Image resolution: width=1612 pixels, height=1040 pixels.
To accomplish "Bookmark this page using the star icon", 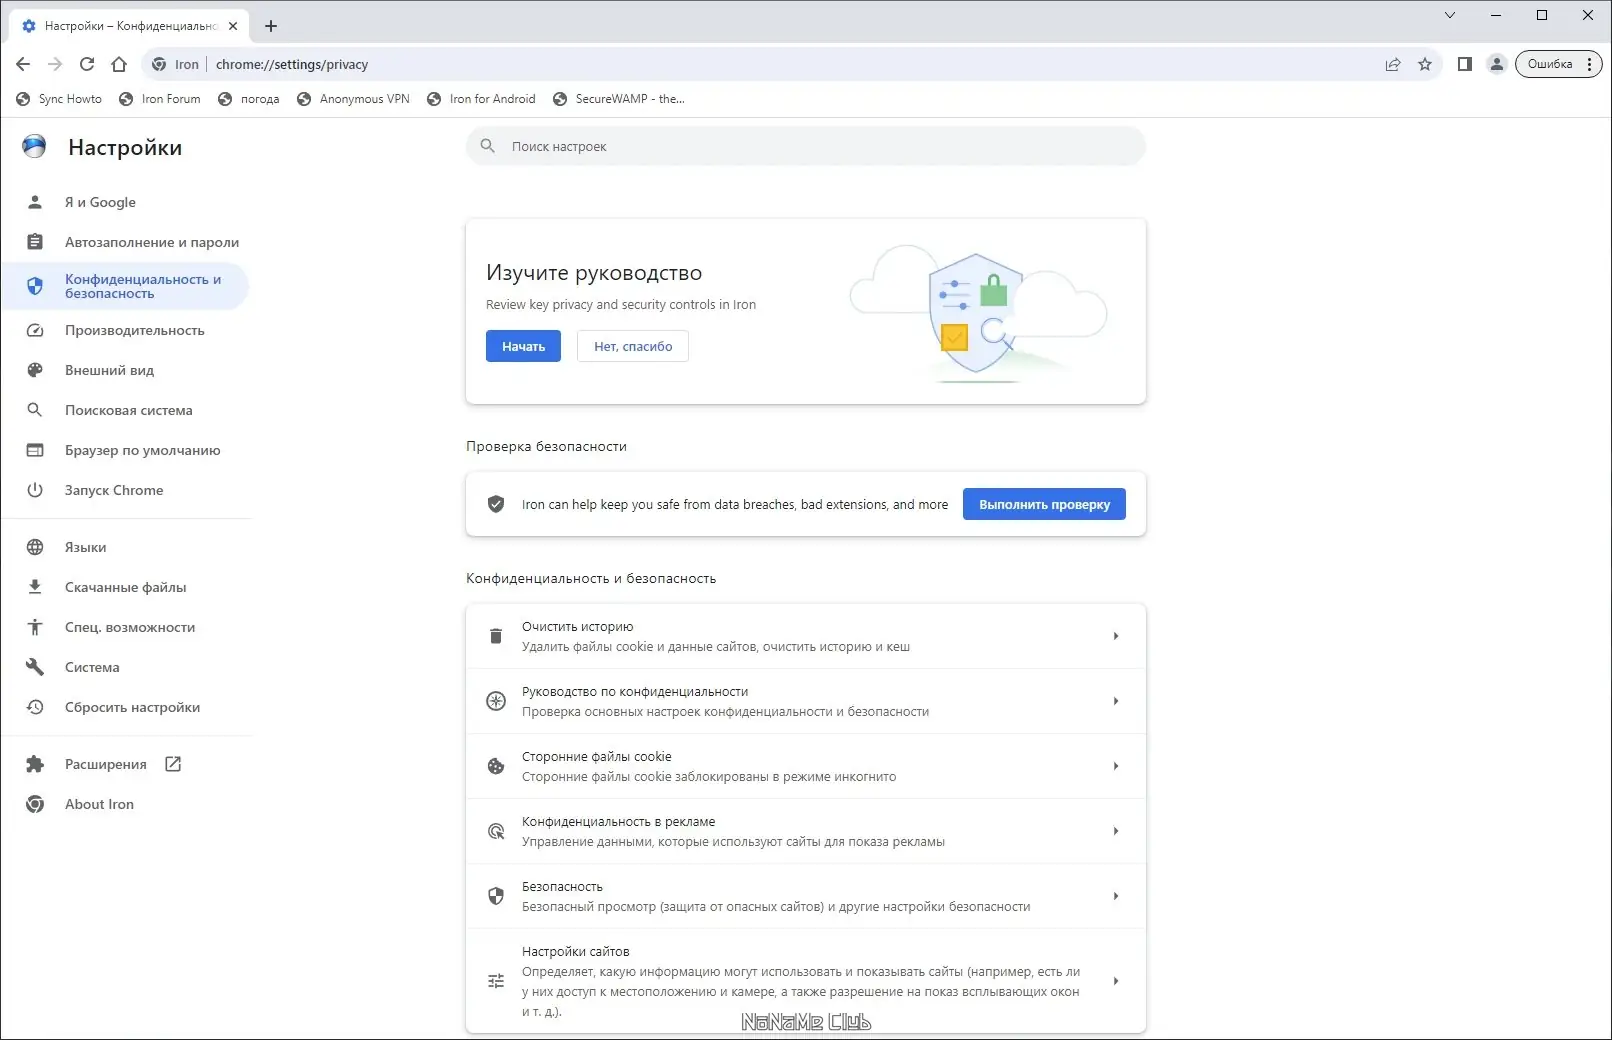I will pyautogui.click(x=1425, y=63).
